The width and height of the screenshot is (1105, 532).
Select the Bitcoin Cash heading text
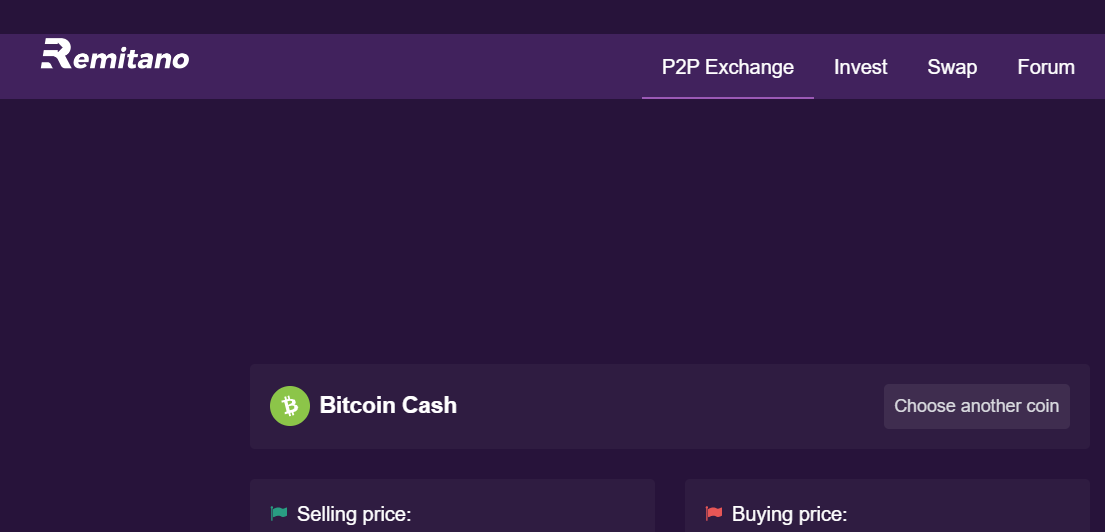point(388,405)
